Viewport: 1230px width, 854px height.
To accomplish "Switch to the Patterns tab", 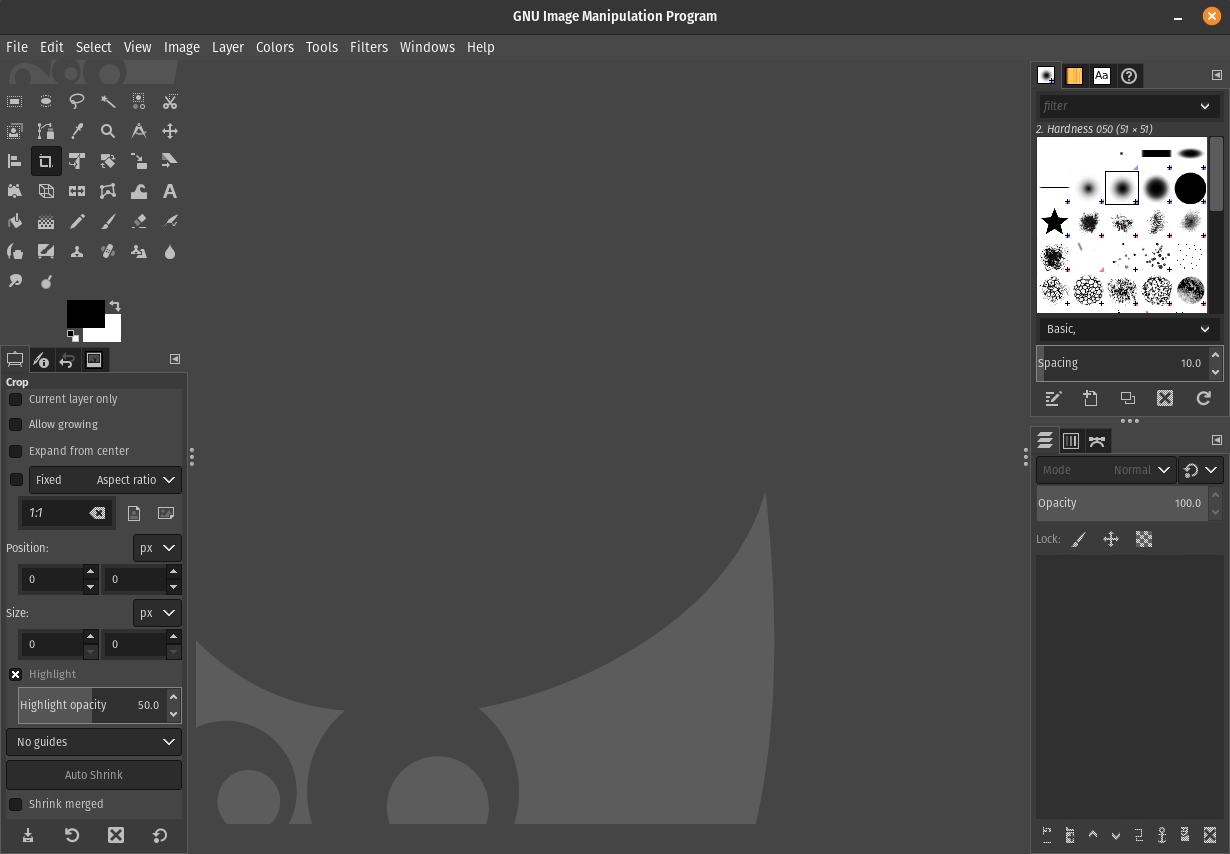I will coord(1074,76).
